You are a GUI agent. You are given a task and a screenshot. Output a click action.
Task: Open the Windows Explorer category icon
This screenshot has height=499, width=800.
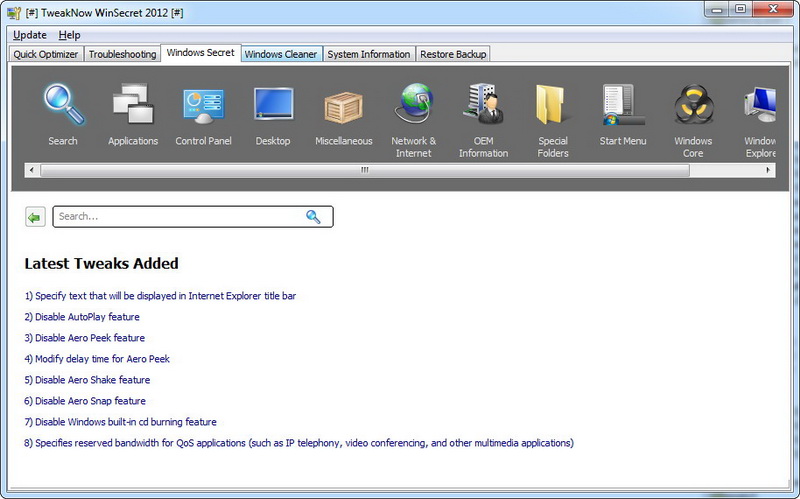760,105
